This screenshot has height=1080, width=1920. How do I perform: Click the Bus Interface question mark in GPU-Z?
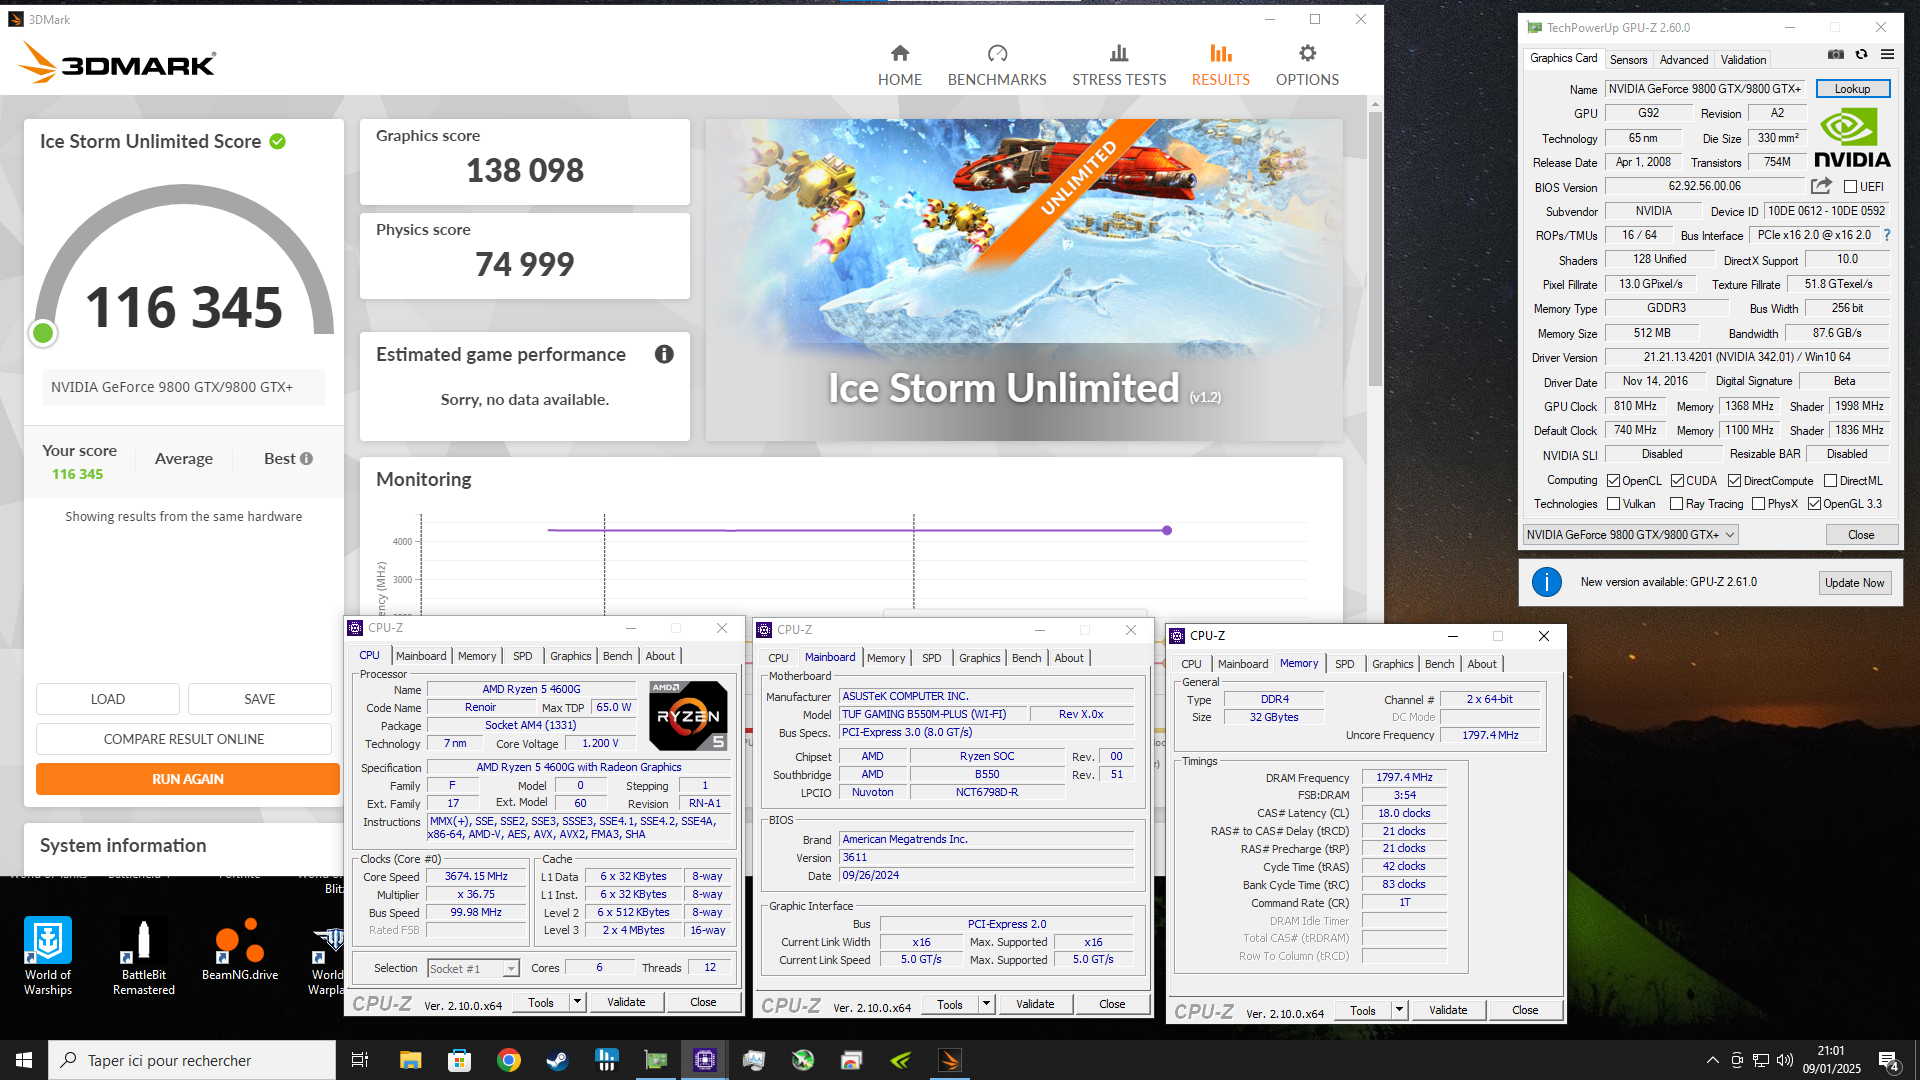pos(1887,235)
